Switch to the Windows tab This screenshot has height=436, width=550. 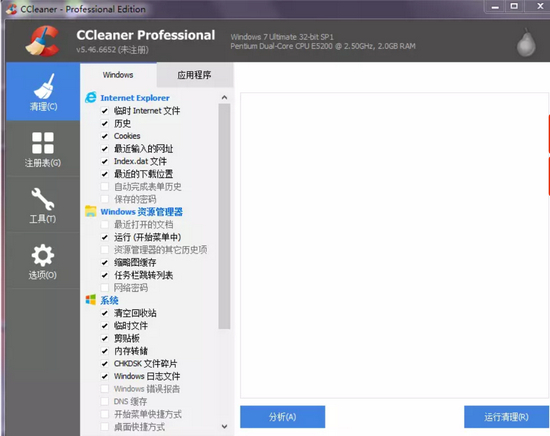tap(118, 75)
